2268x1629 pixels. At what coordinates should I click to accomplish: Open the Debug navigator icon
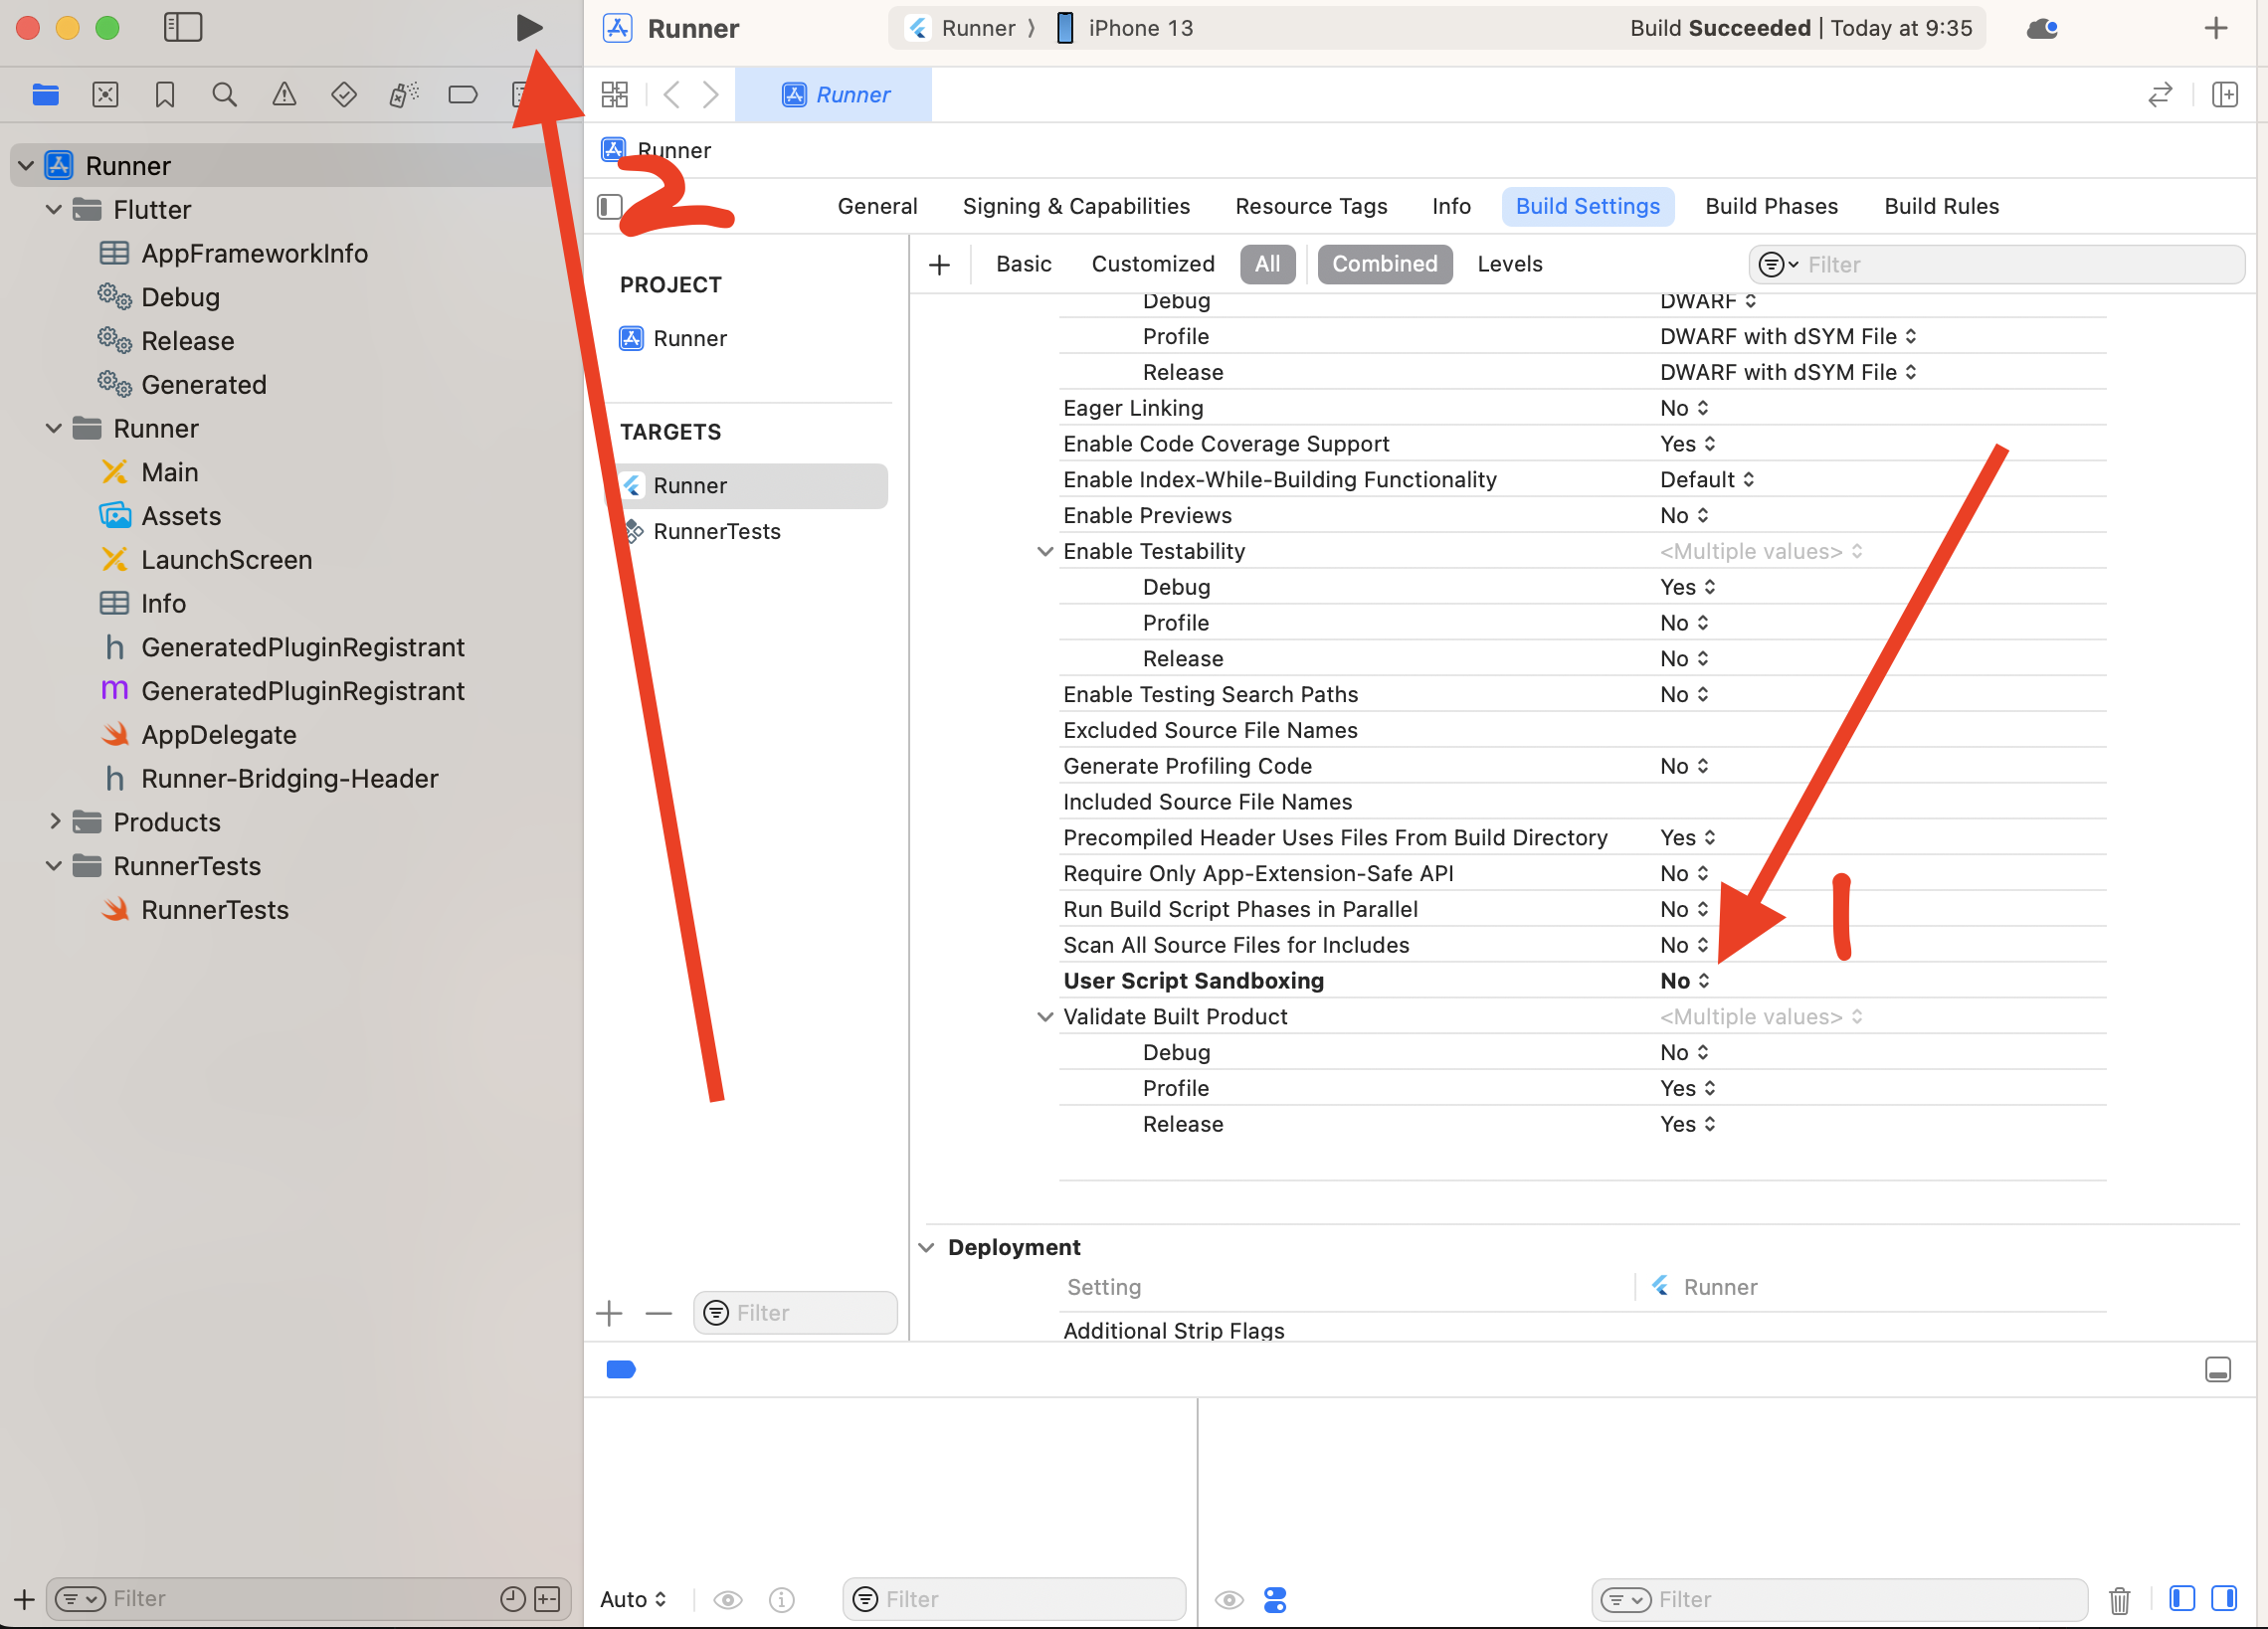pyautogui.click(x=403, y=95)
